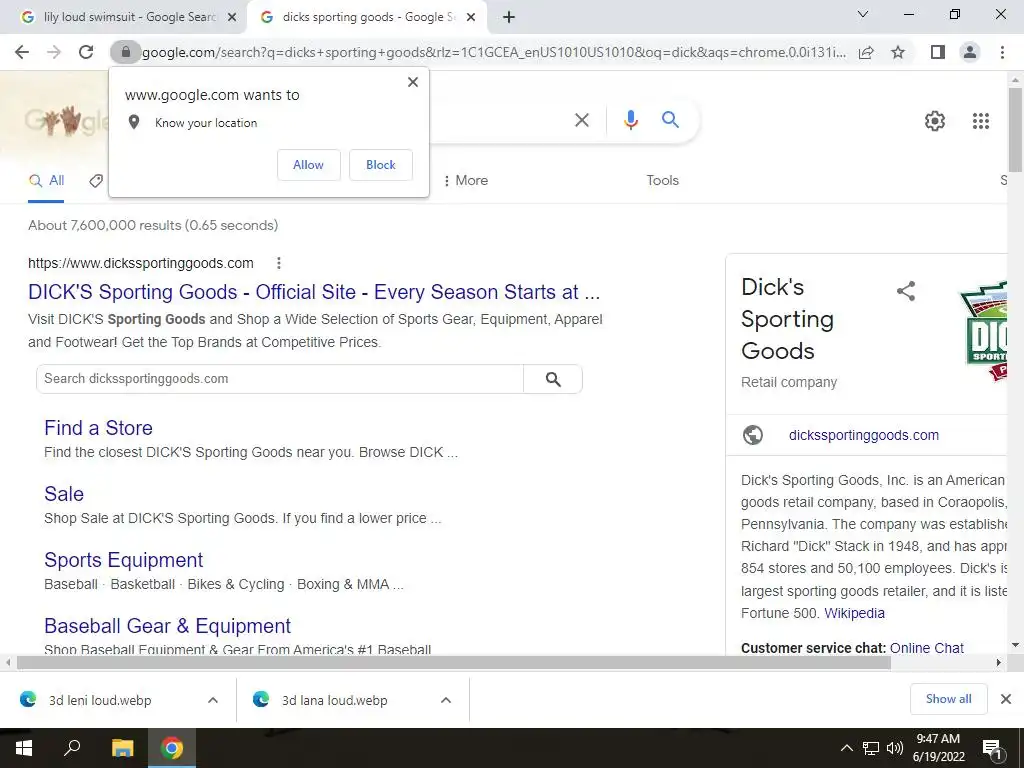The width and height of the screenshot is (1024, 768).
Task: Click the blue Google search magnifier
Action: pos(670,120)
